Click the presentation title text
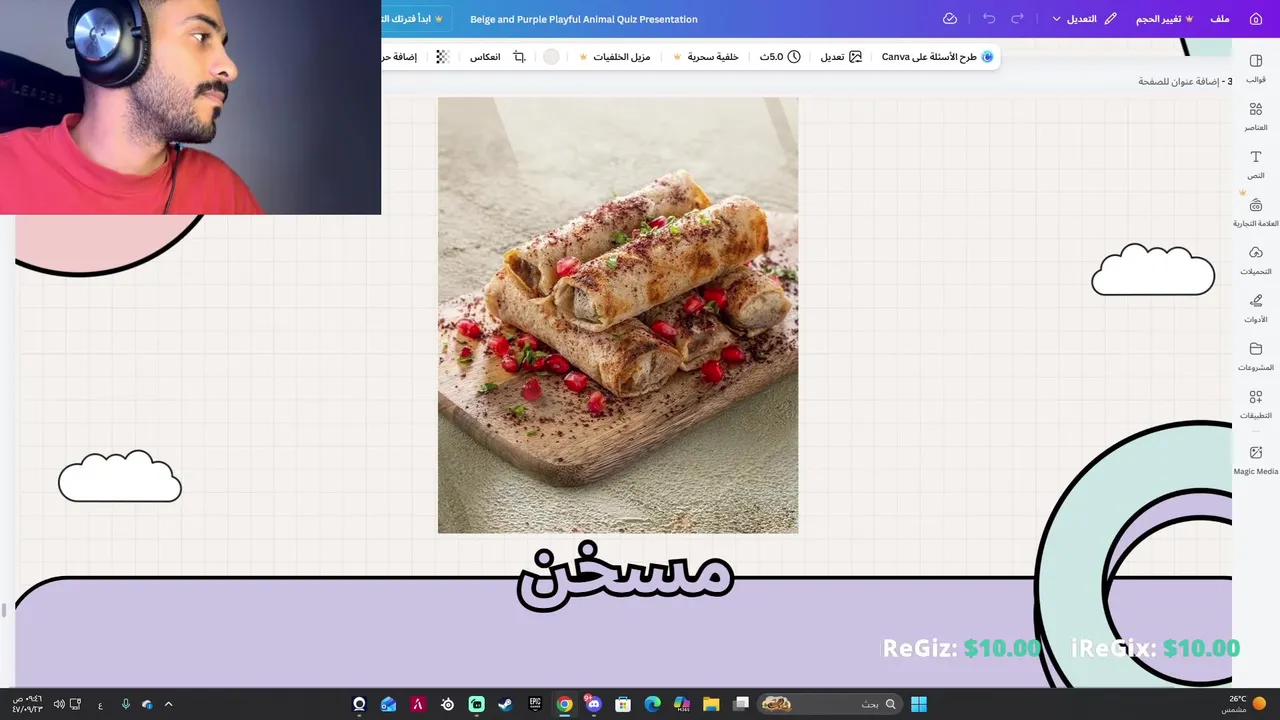 584,19
